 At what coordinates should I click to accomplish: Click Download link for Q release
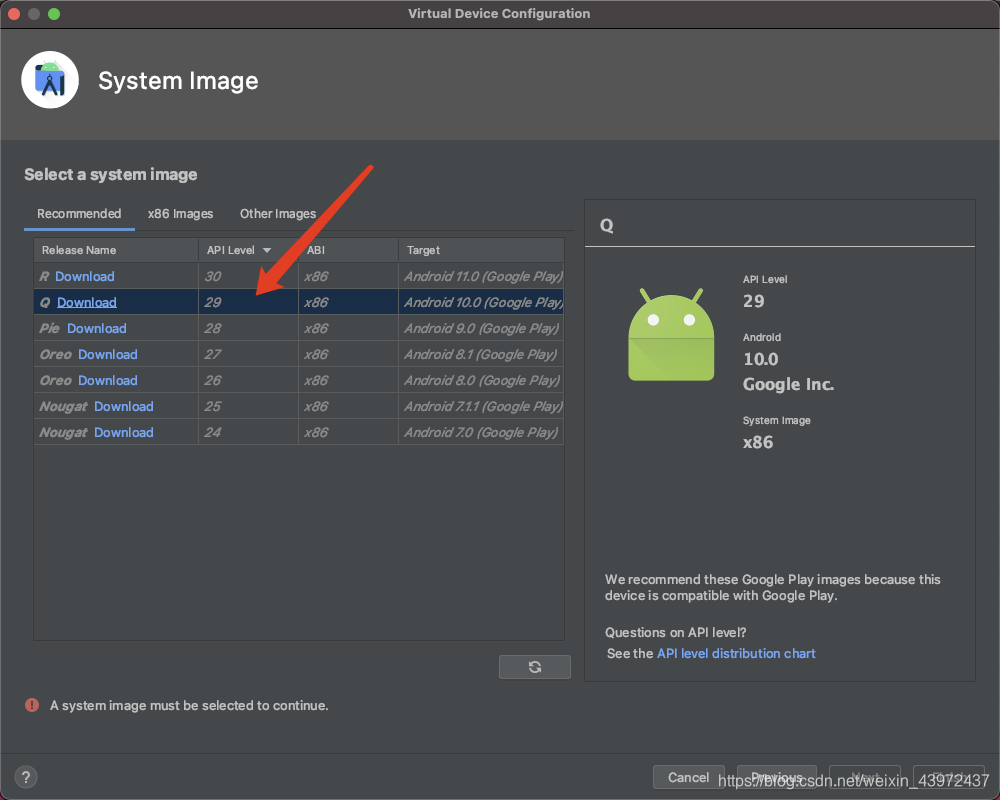(87, 302)
